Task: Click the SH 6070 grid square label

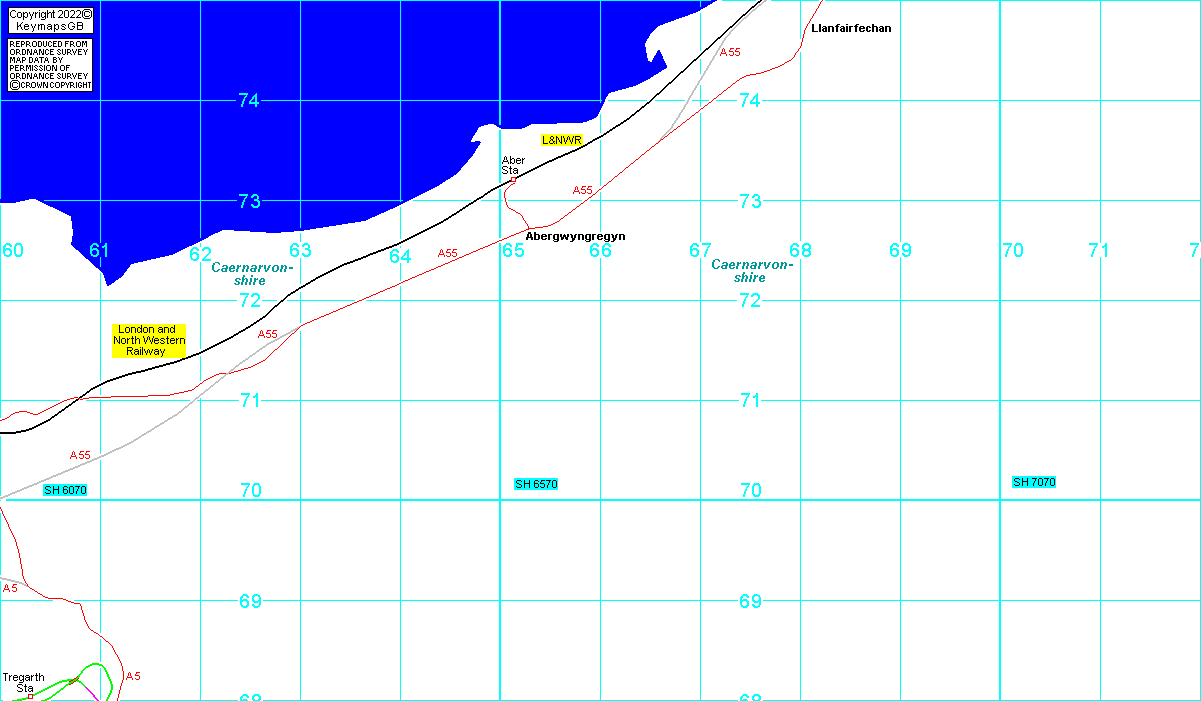Action: point(65,490)
